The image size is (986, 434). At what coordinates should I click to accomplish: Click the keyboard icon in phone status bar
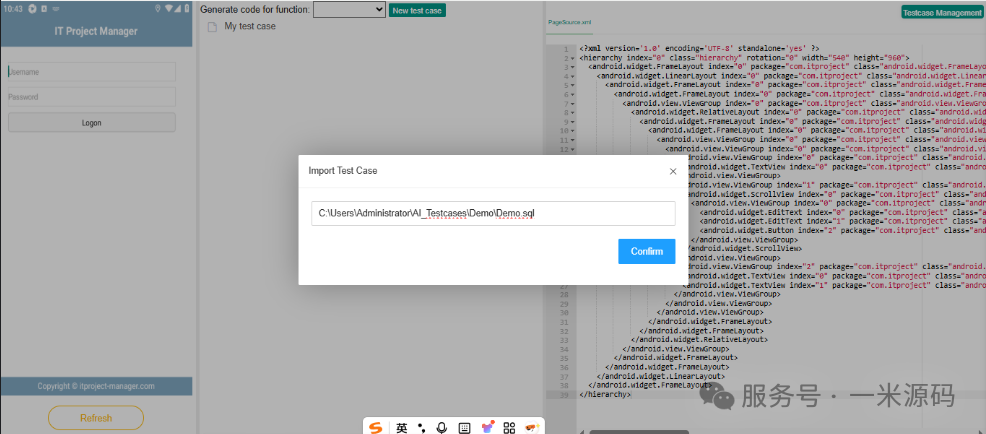point(55,9)
